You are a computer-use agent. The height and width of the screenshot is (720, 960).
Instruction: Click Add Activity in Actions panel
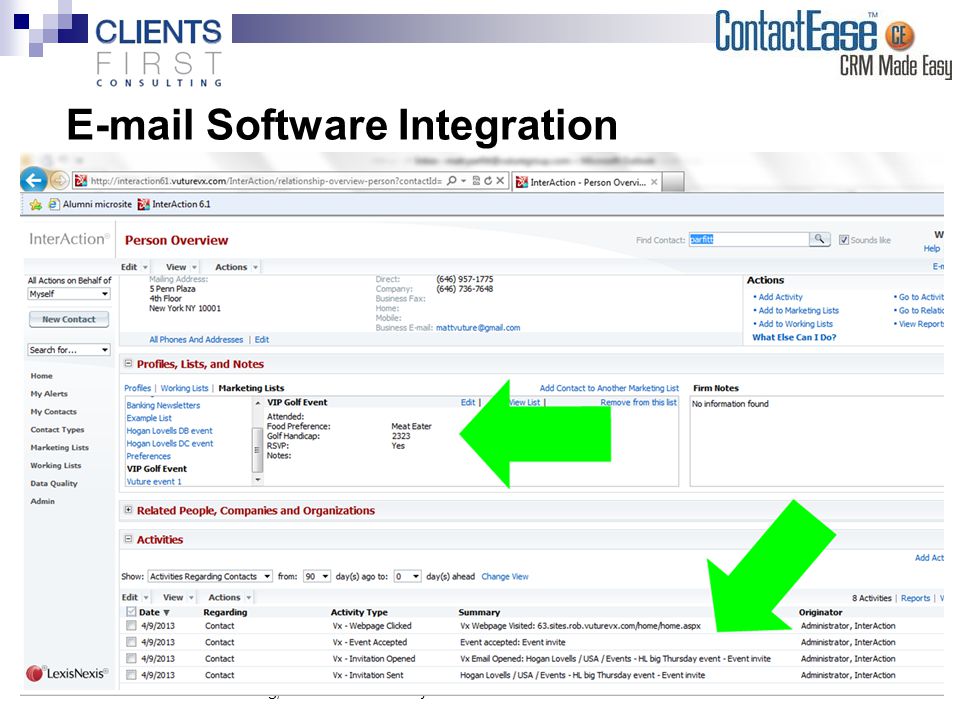click(x=780, y=296)
